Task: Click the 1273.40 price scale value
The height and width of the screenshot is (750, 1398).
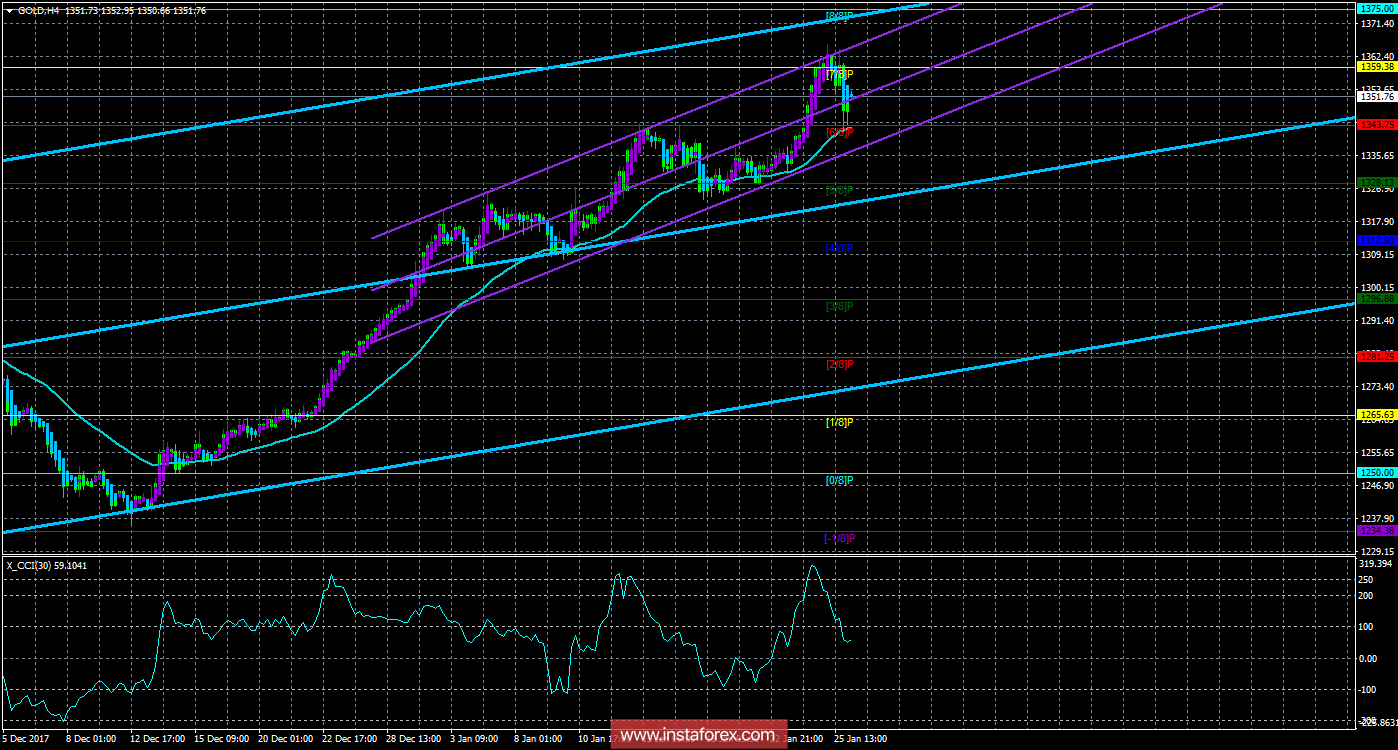Action: coord(1376,386)
